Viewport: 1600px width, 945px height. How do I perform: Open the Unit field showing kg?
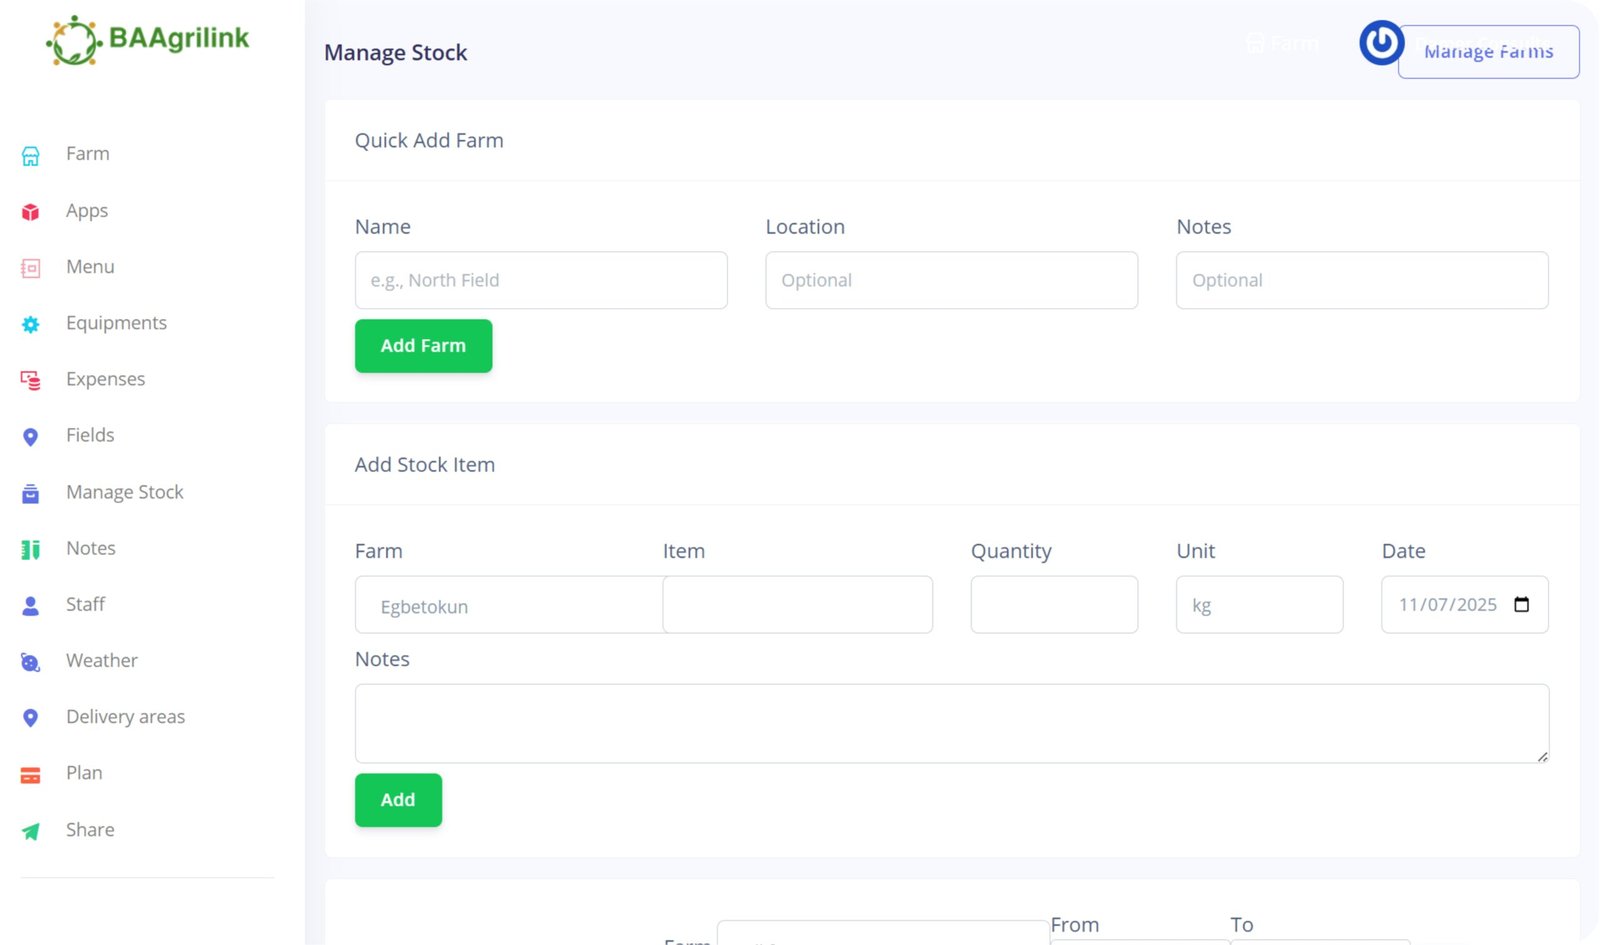pos(1258,605)
